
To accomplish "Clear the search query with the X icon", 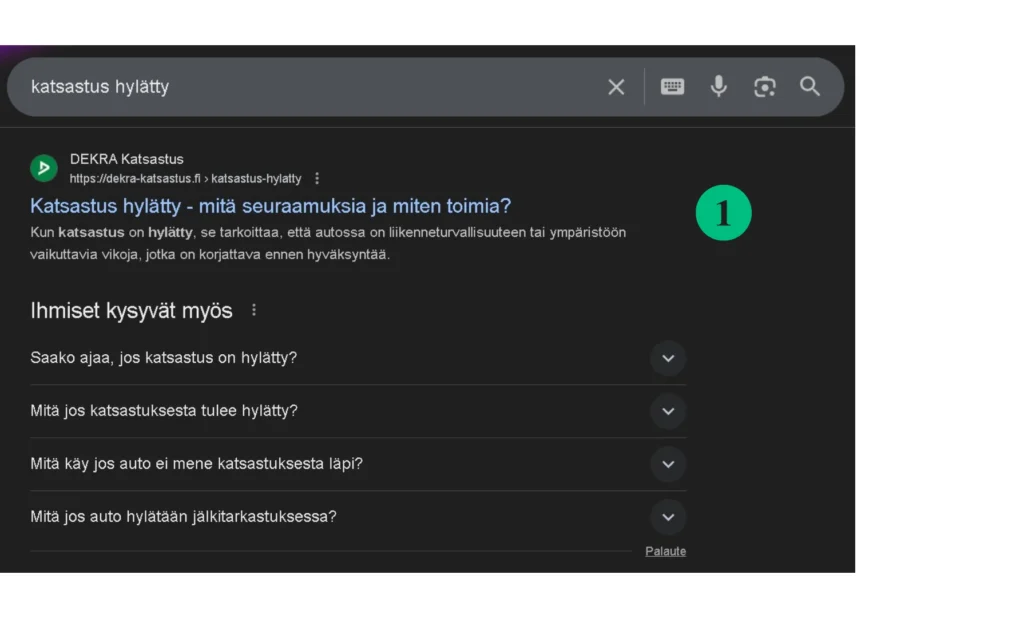I will click(616, 87).
